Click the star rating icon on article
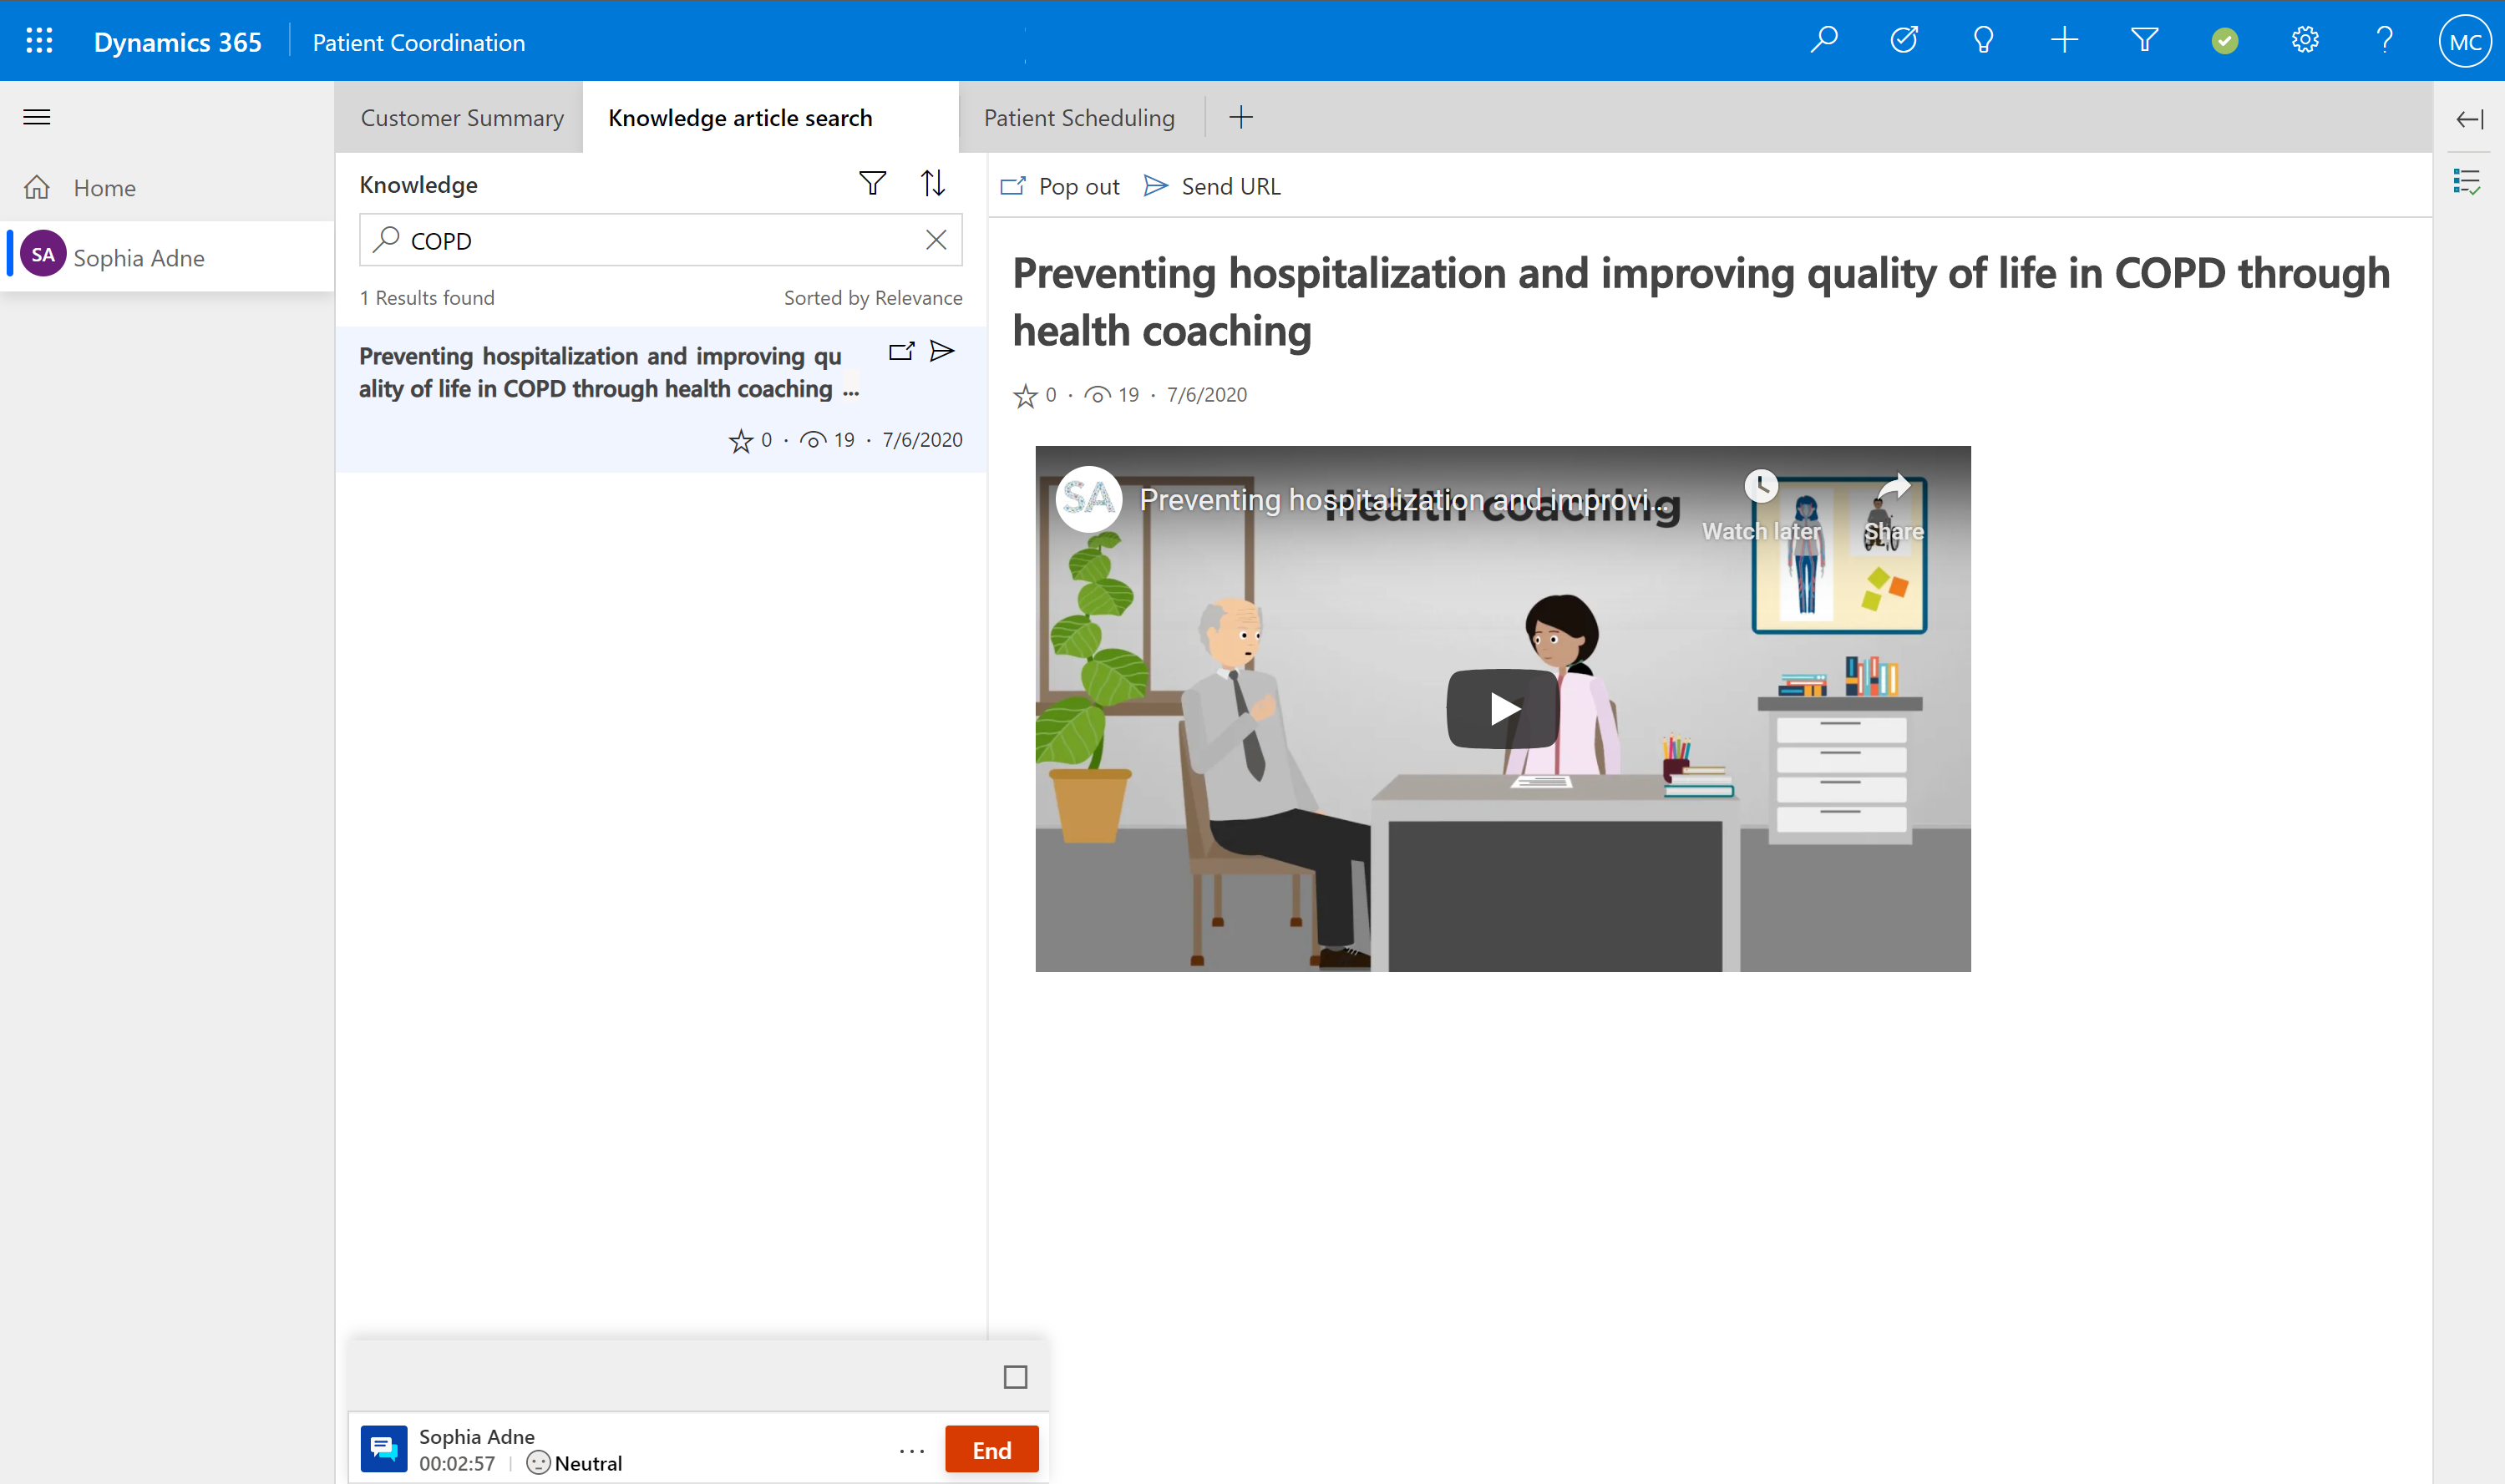This screenshot has width=2505, height=1484. pos(1027,394)
